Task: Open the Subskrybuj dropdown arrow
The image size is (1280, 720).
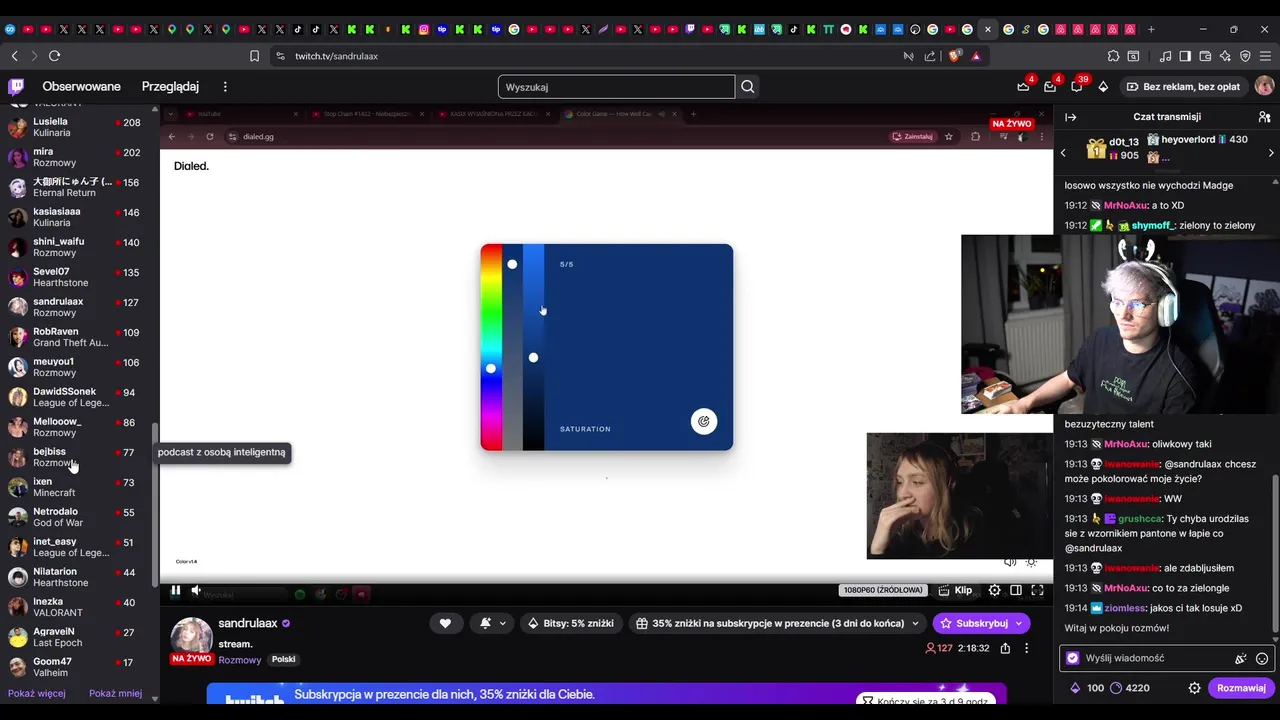Action: pos(1019,623)
